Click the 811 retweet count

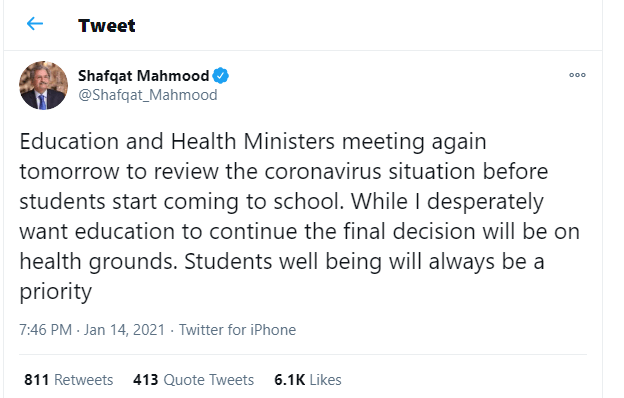click(37, 380)
